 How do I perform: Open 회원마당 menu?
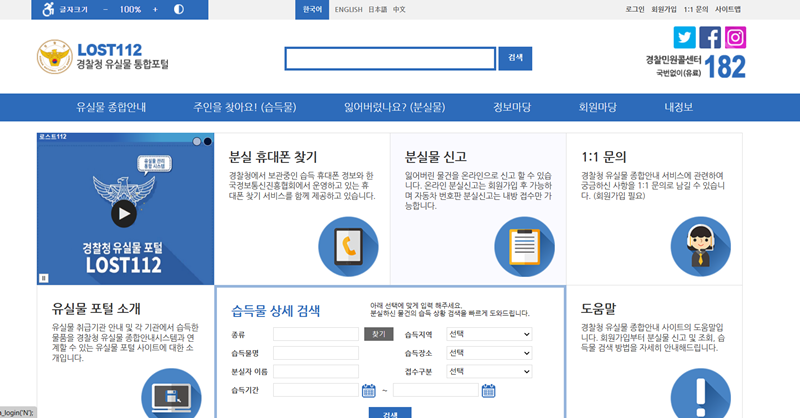tap(597, 107)
